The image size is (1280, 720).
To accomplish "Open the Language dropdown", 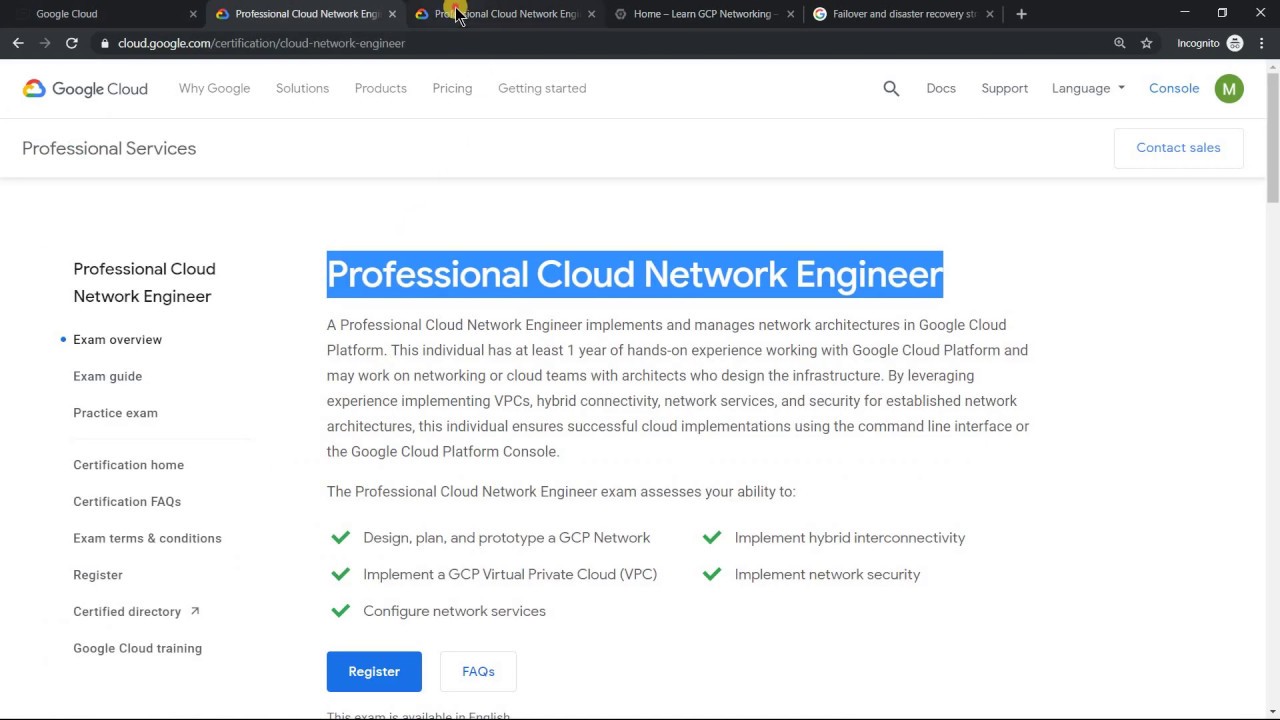I will 1088,88.
